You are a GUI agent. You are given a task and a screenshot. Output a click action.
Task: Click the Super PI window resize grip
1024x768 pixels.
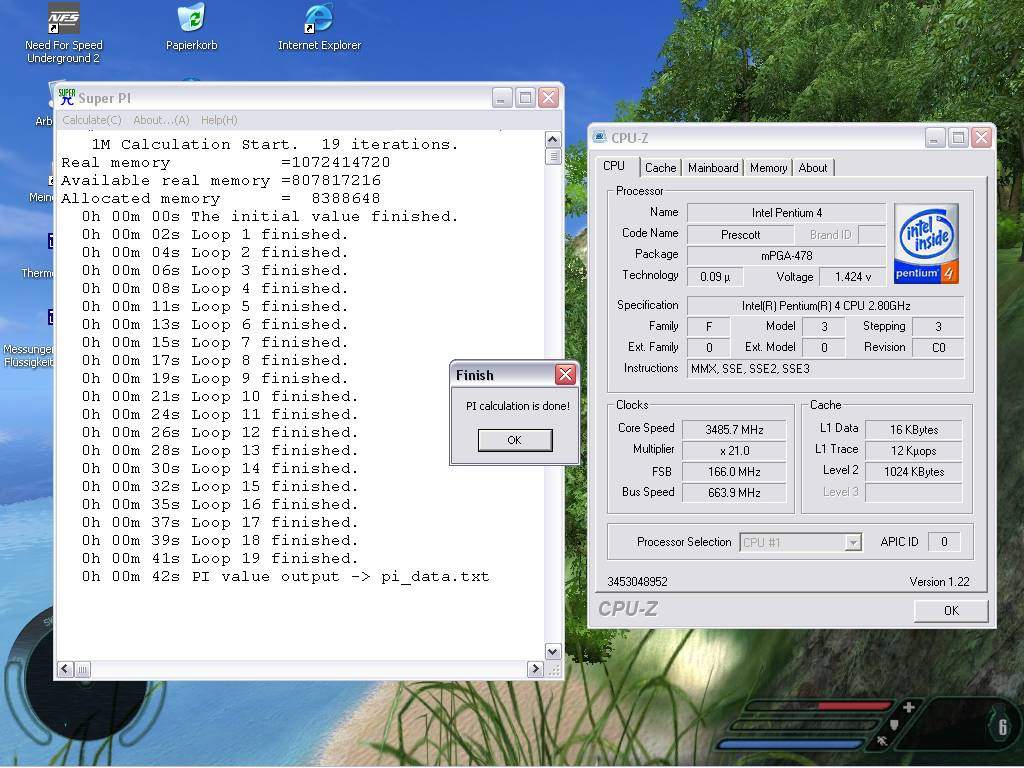(553, 669)
